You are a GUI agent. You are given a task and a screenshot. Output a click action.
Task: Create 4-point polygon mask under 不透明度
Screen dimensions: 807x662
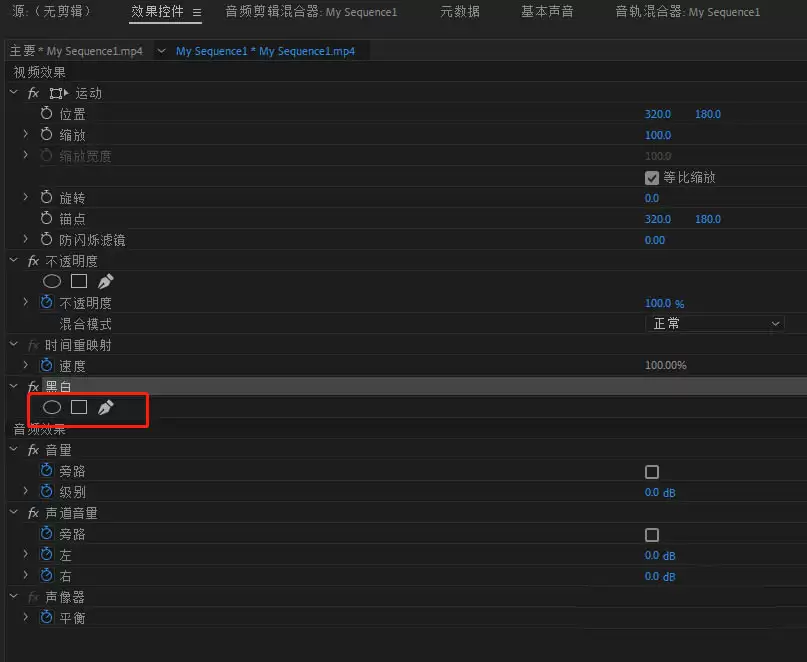(79, 282)
